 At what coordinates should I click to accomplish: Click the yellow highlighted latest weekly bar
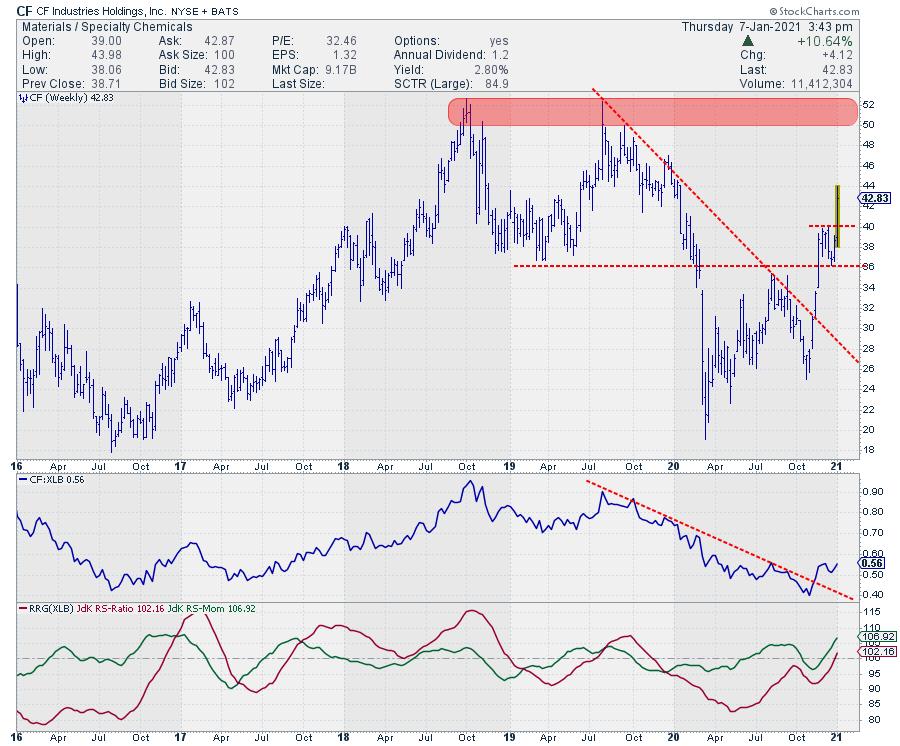tap(837, 217)
